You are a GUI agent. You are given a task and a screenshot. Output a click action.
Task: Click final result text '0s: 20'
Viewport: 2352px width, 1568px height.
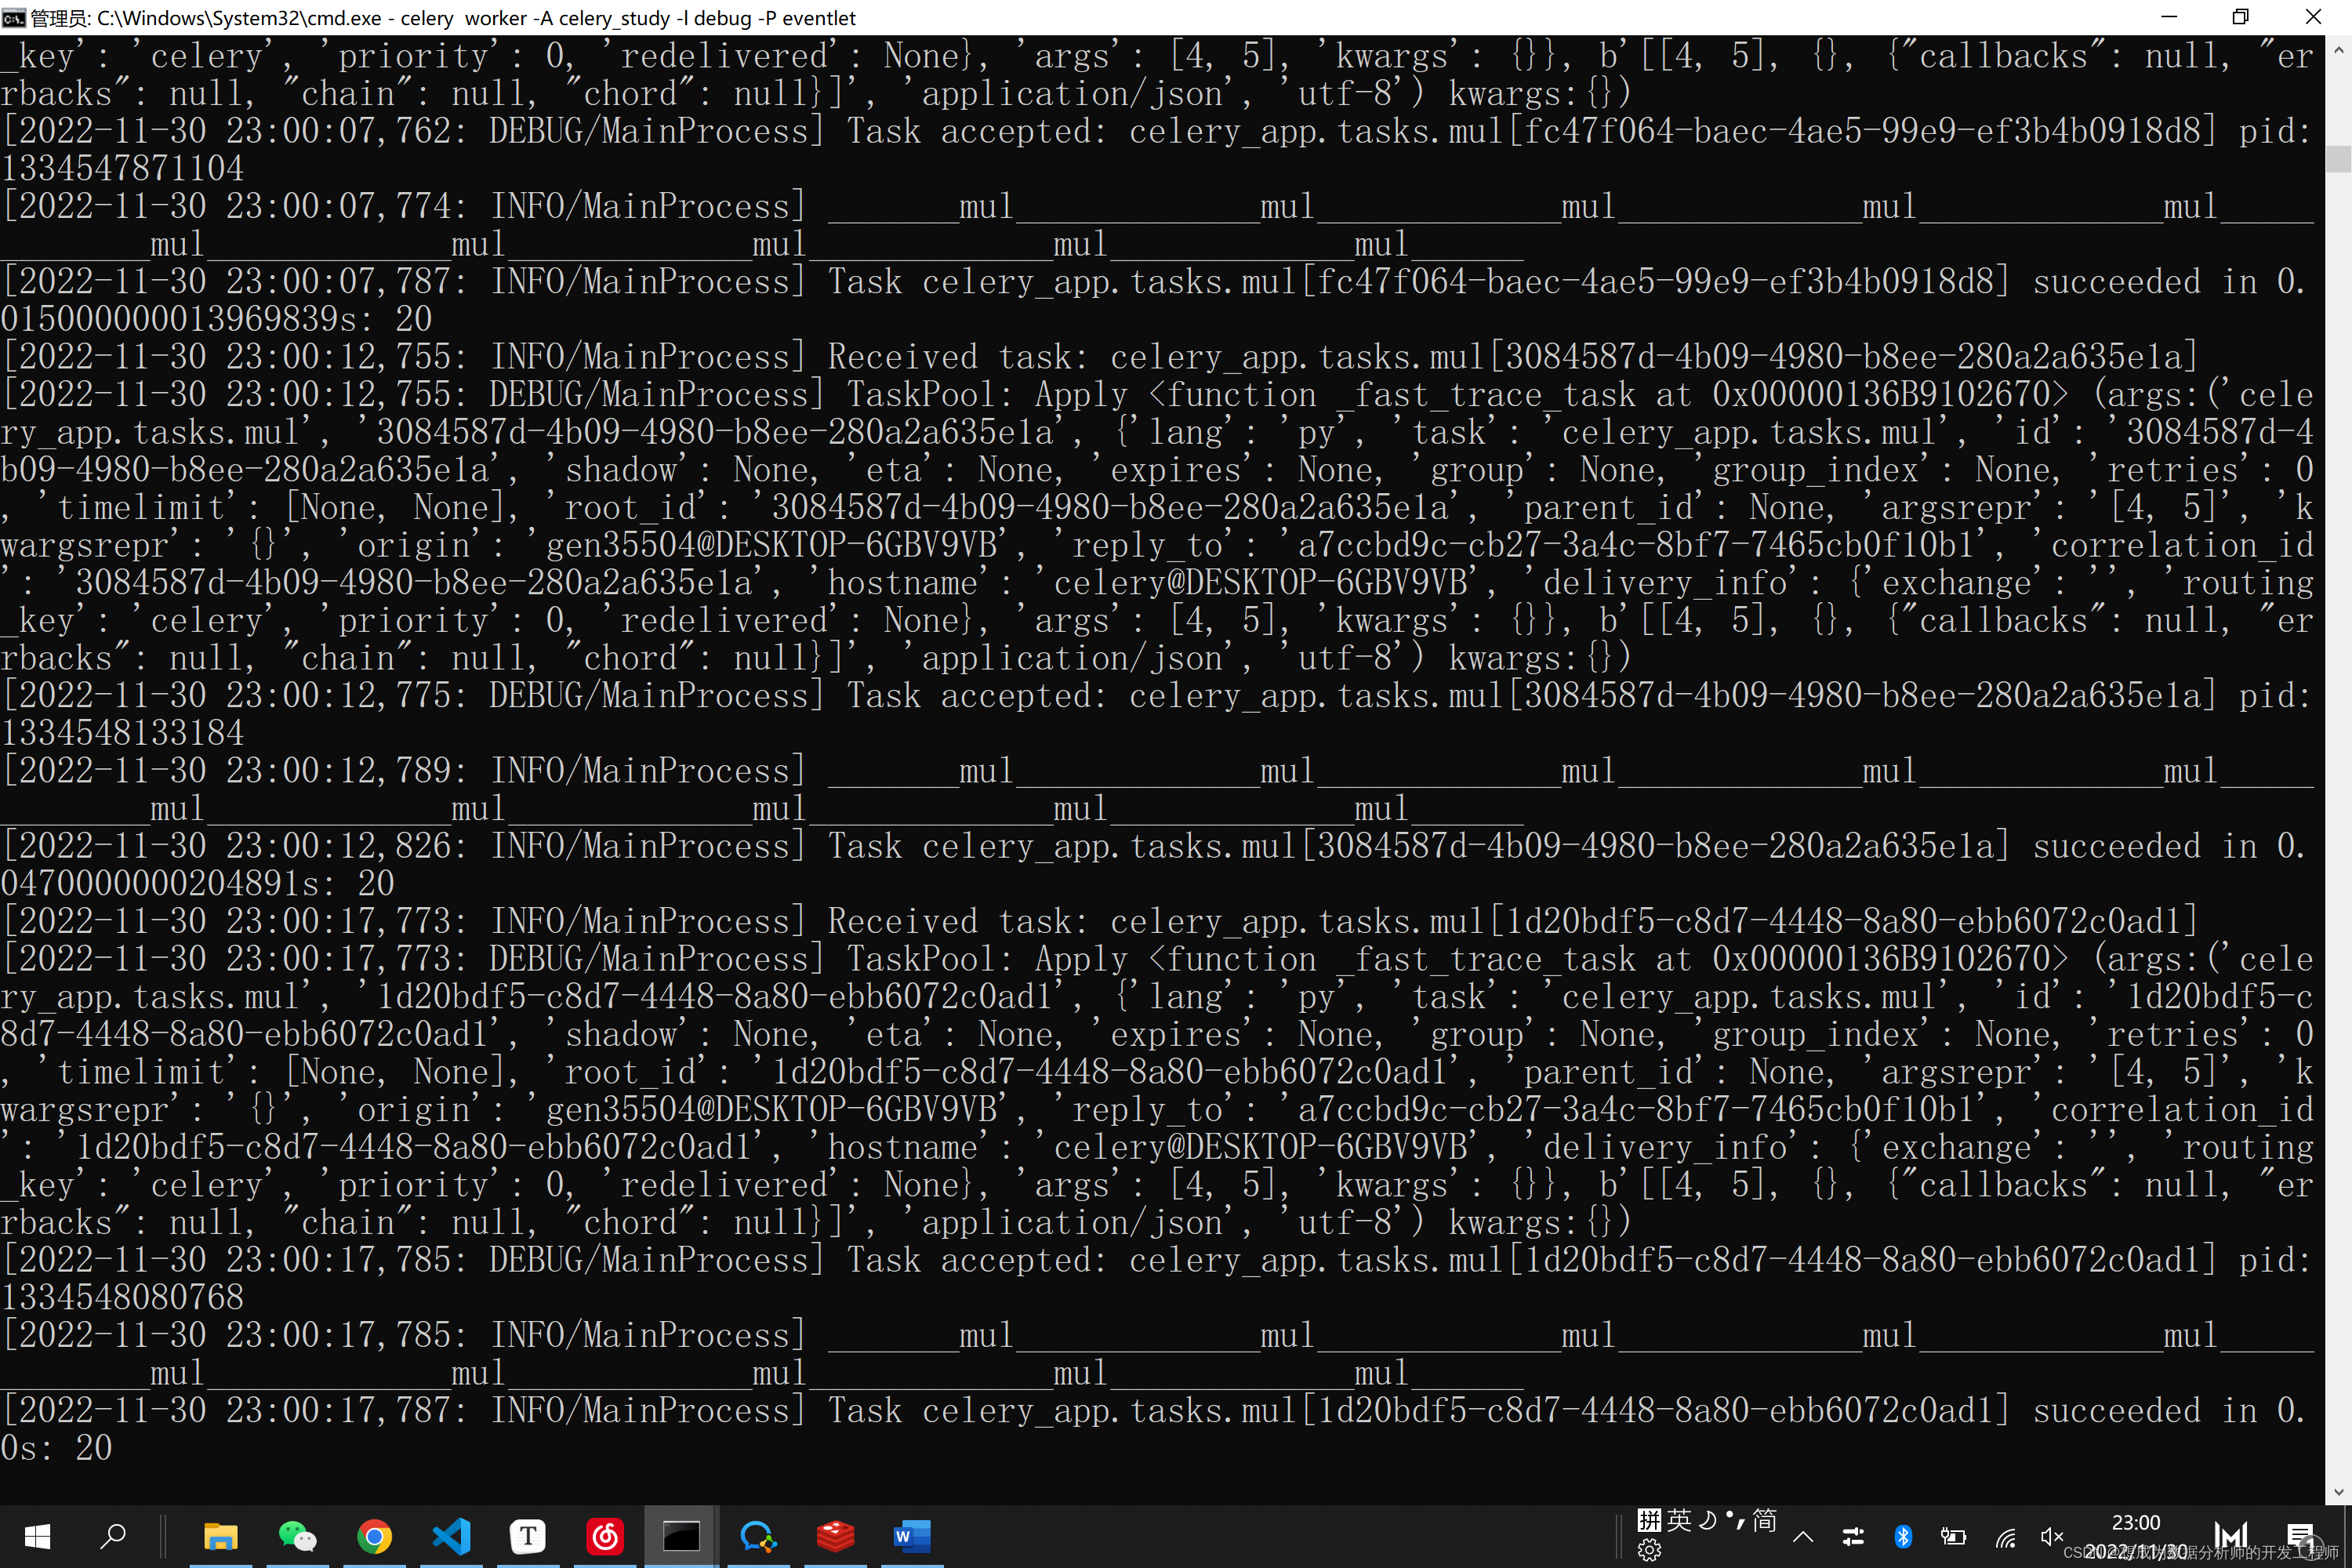(57, 1449)
